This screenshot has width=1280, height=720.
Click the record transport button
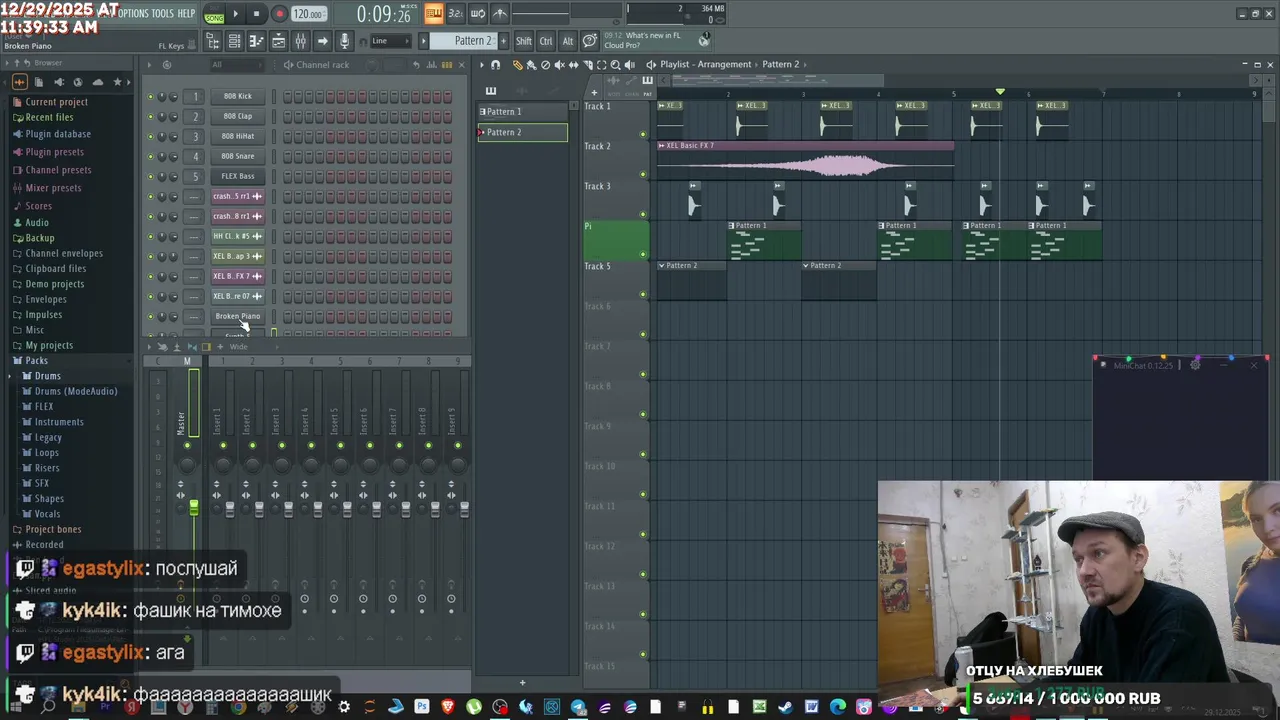[279, 14]
